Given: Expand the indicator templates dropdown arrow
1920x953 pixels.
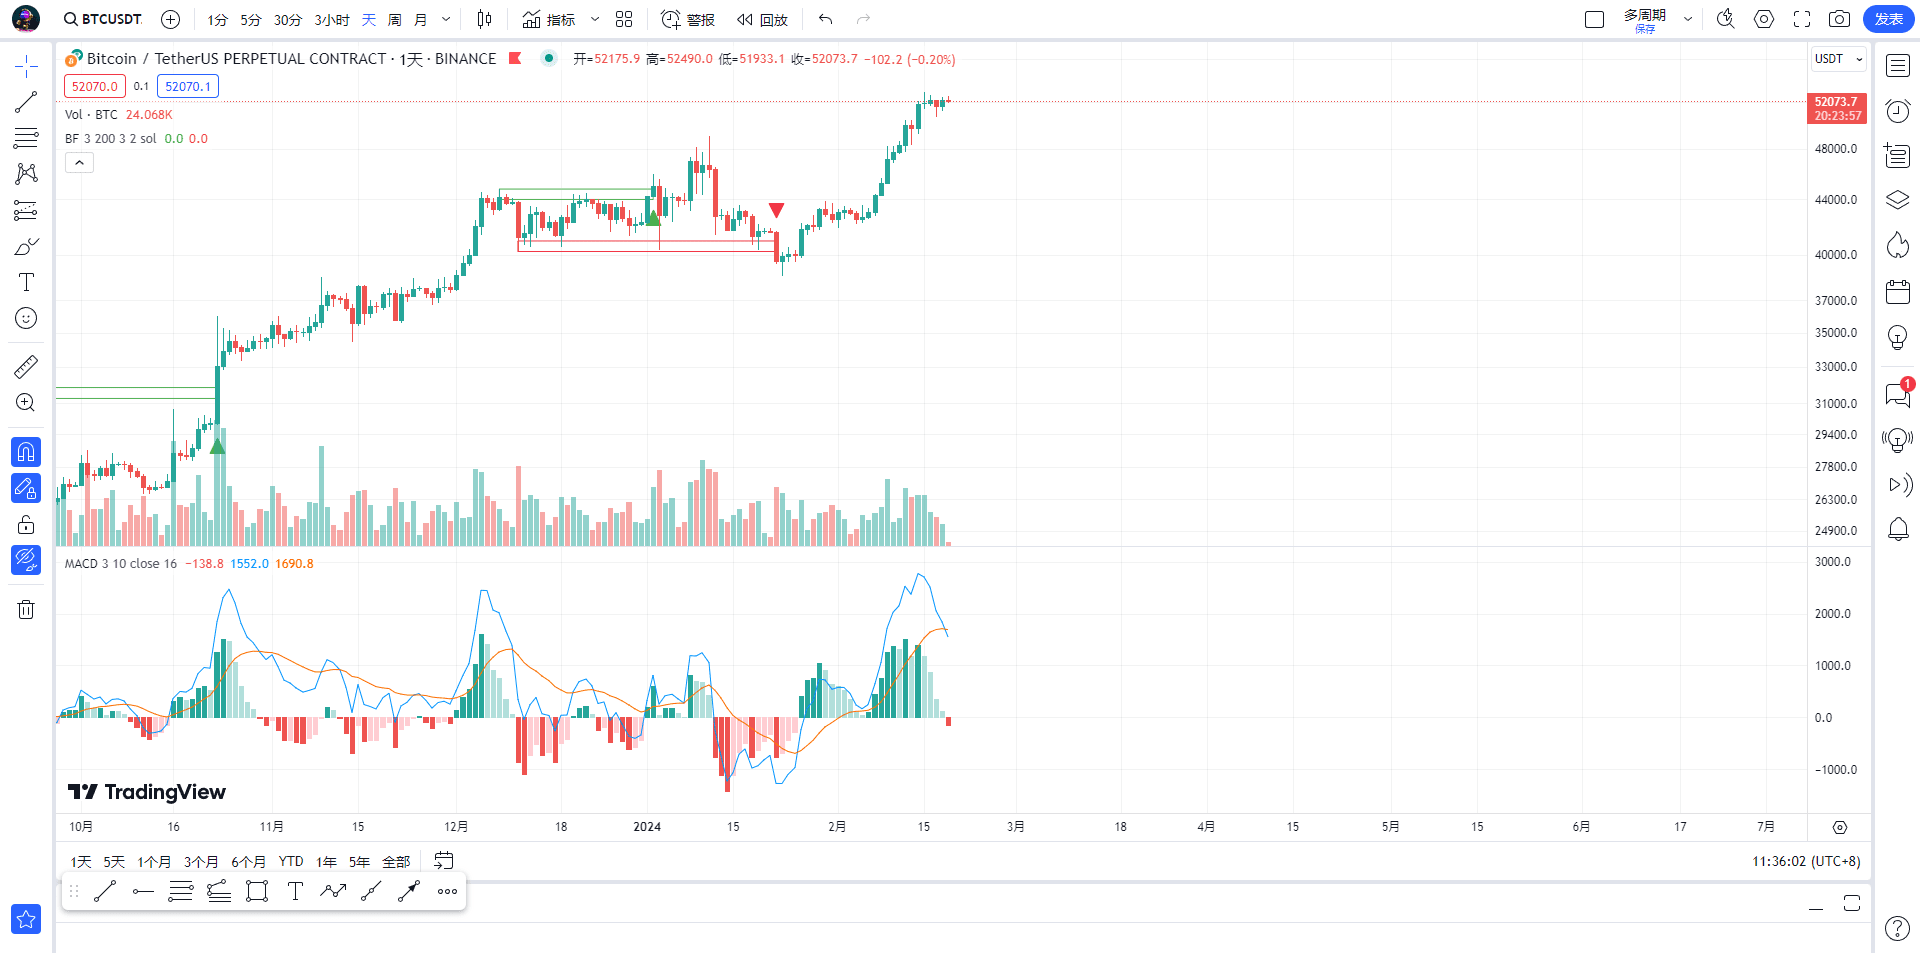Looking at the screenshot, I should coord(595,19).
